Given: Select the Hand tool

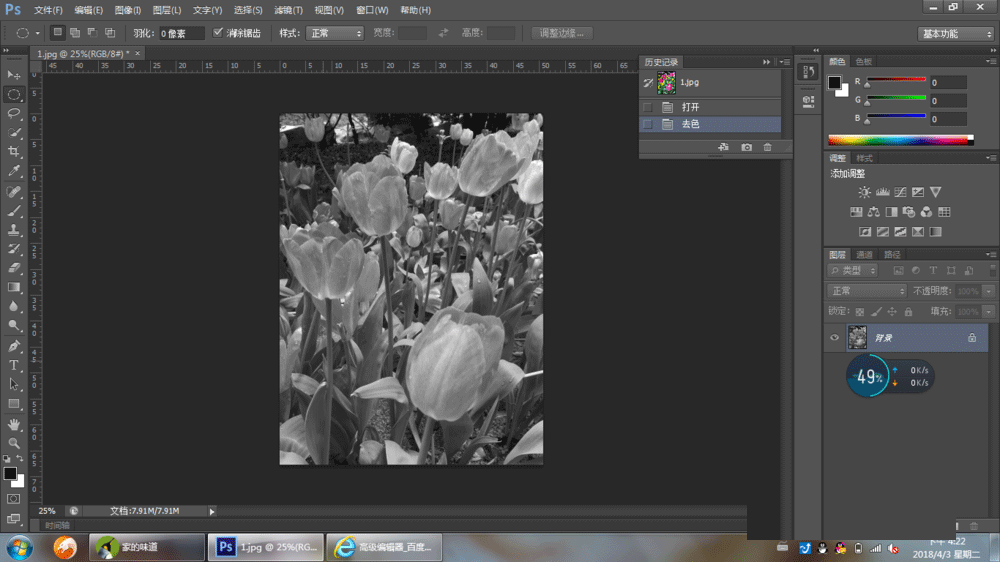Looking at the screenshot, I should coord(14,424).
